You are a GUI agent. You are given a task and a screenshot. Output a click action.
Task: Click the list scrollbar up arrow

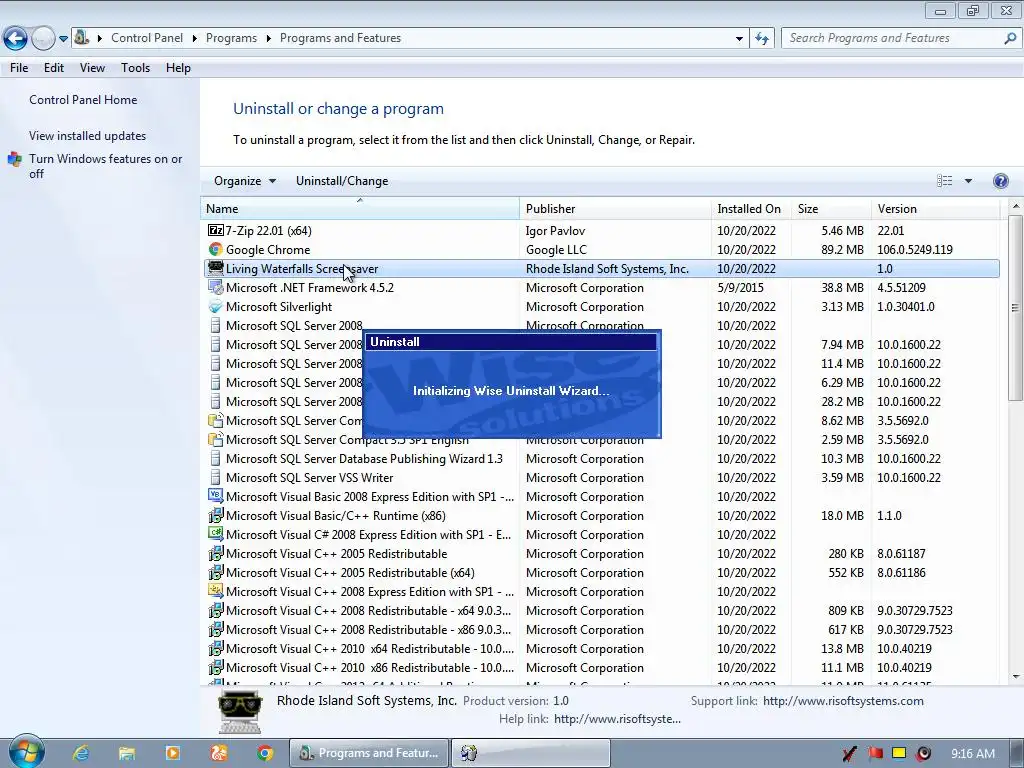(x=1016, y=206)
